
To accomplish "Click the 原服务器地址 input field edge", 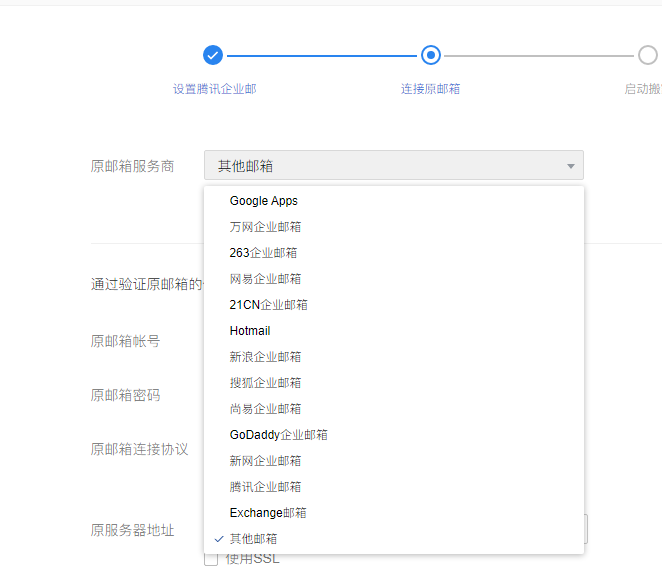I will (586, 529).
